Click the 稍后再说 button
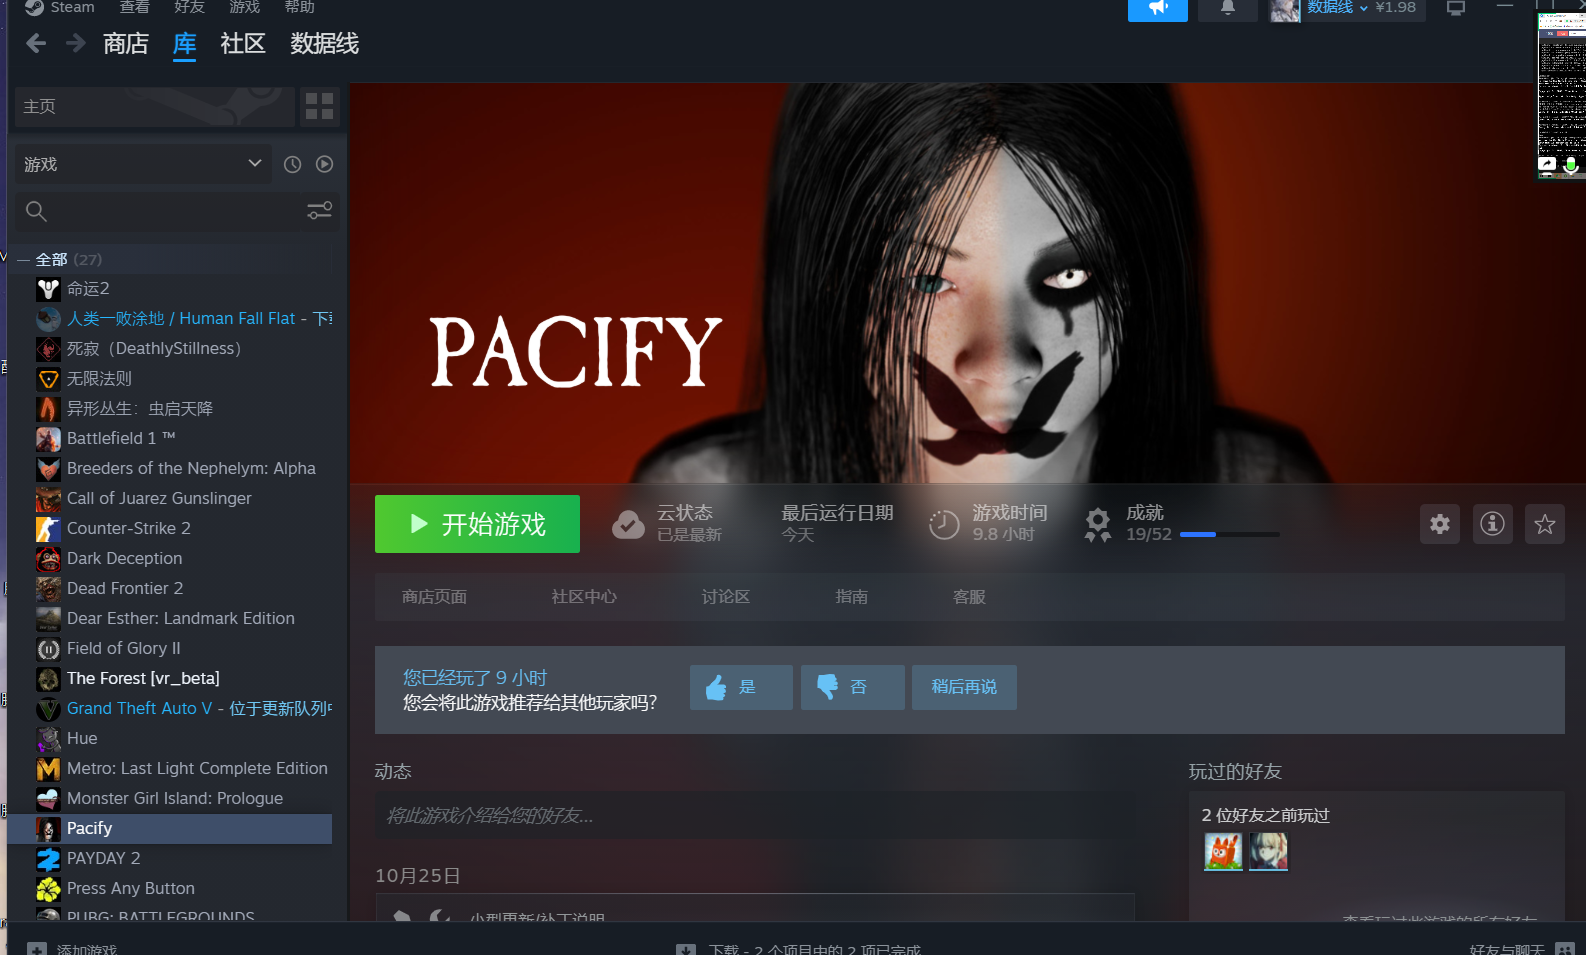Image resolution: width=1586 pixels, height=955 pixels. (964, 688)
